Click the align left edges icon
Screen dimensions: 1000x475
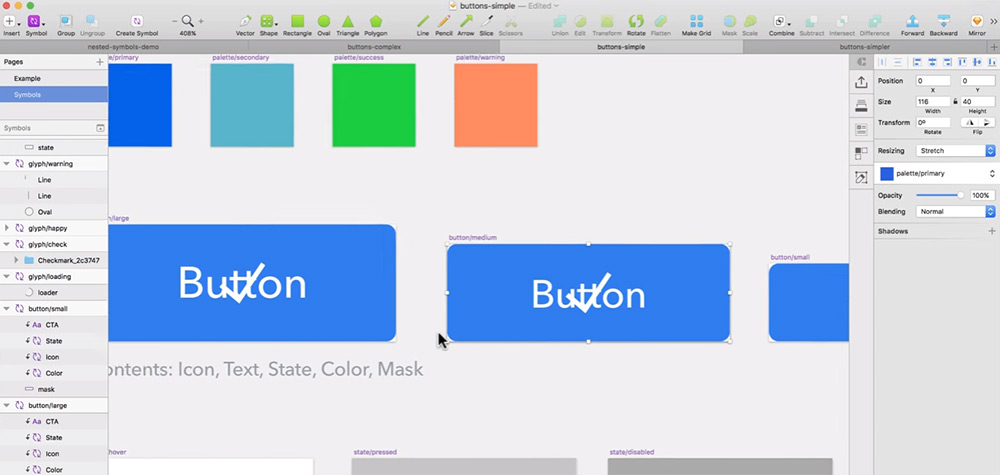click(917, 62)
